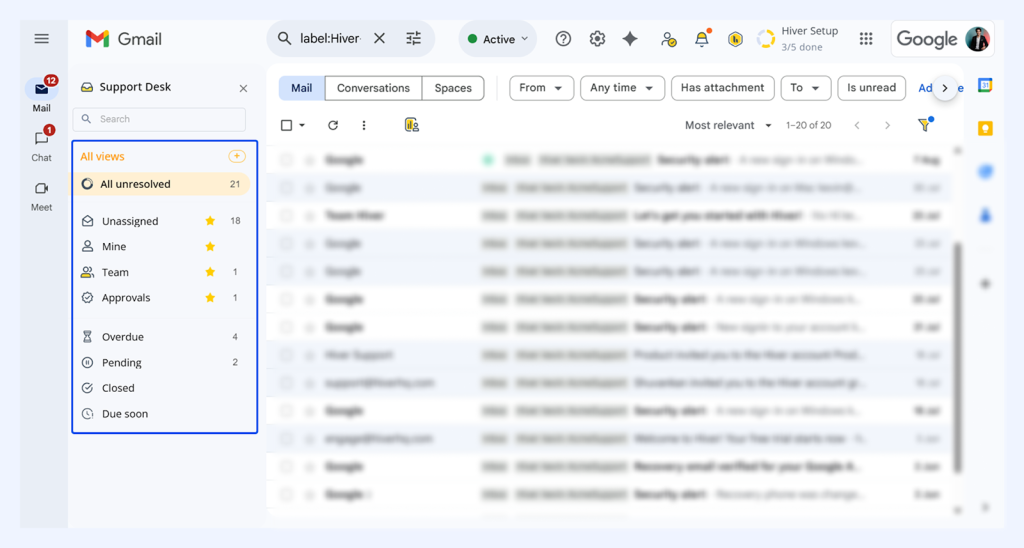
Task: Open the Google apps grid
Action: tap(866, 39)
